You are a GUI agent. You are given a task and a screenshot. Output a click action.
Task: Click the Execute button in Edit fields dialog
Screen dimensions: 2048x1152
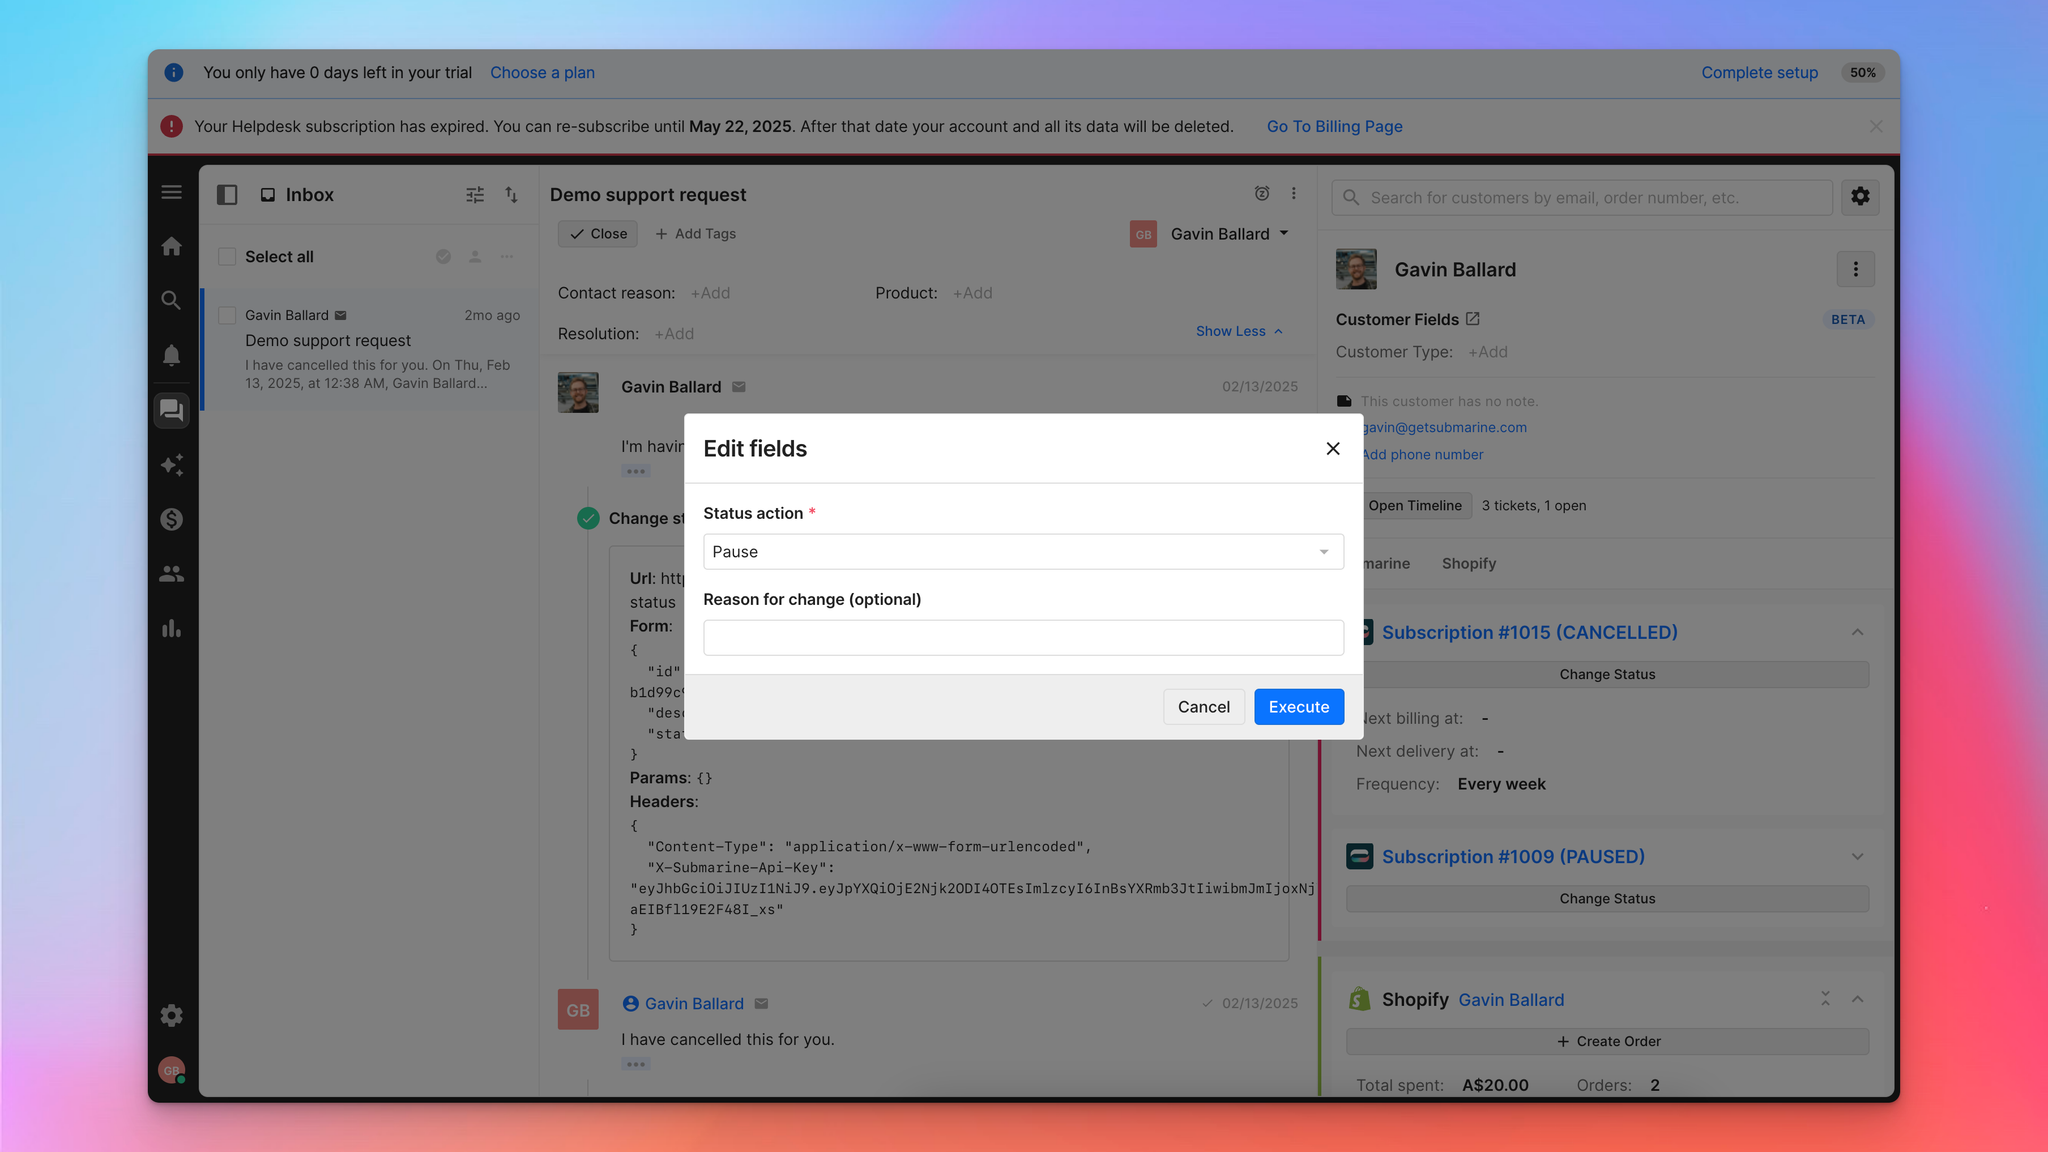(1298, 706)
